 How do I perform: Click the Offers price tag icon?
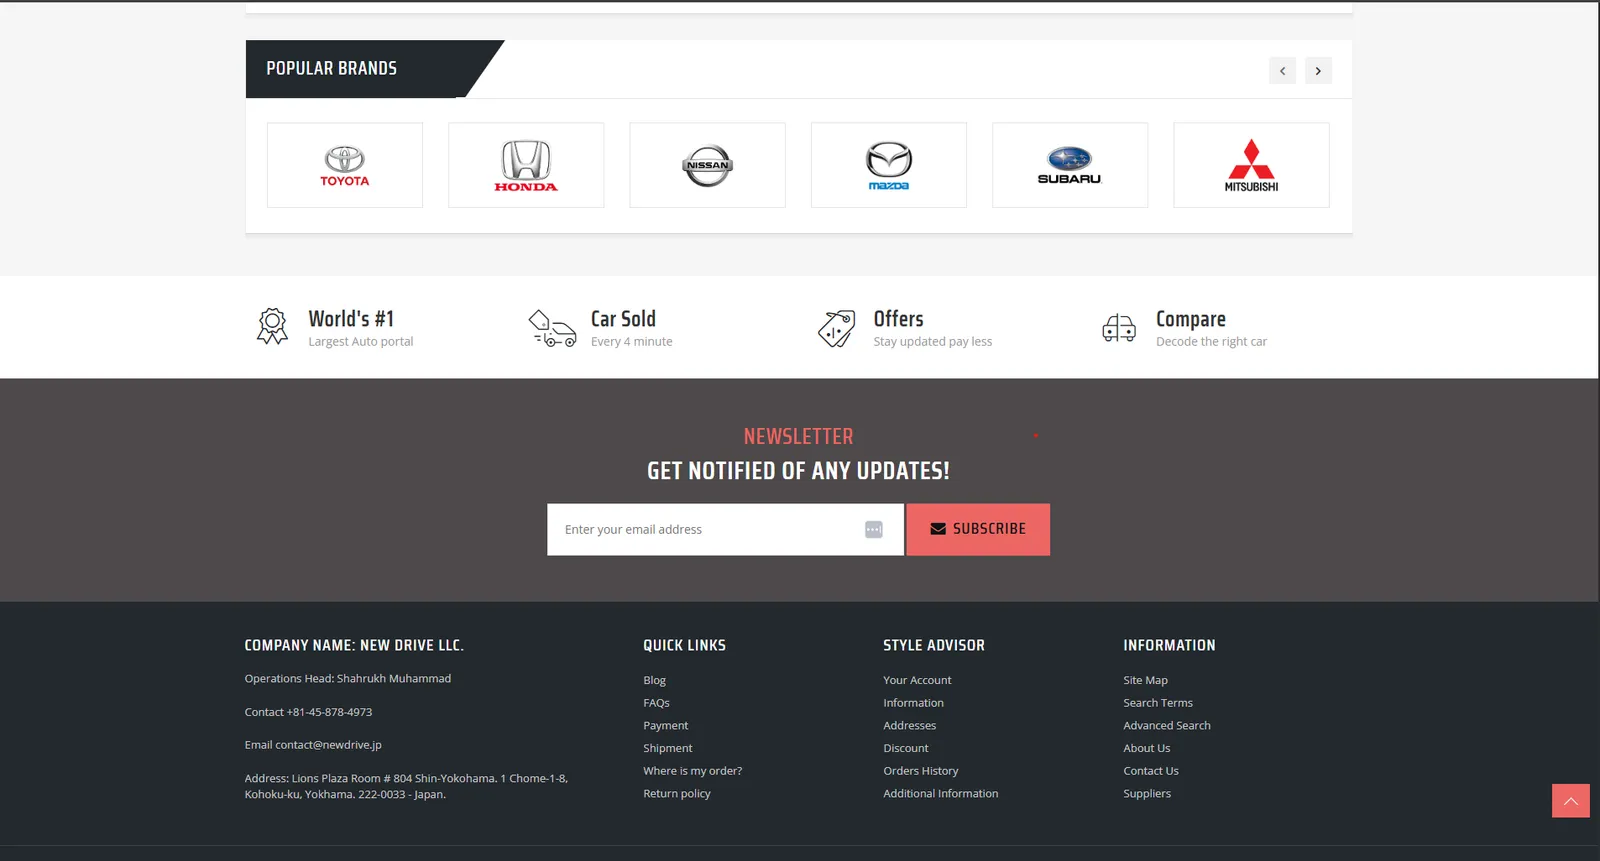pos(836,328)
